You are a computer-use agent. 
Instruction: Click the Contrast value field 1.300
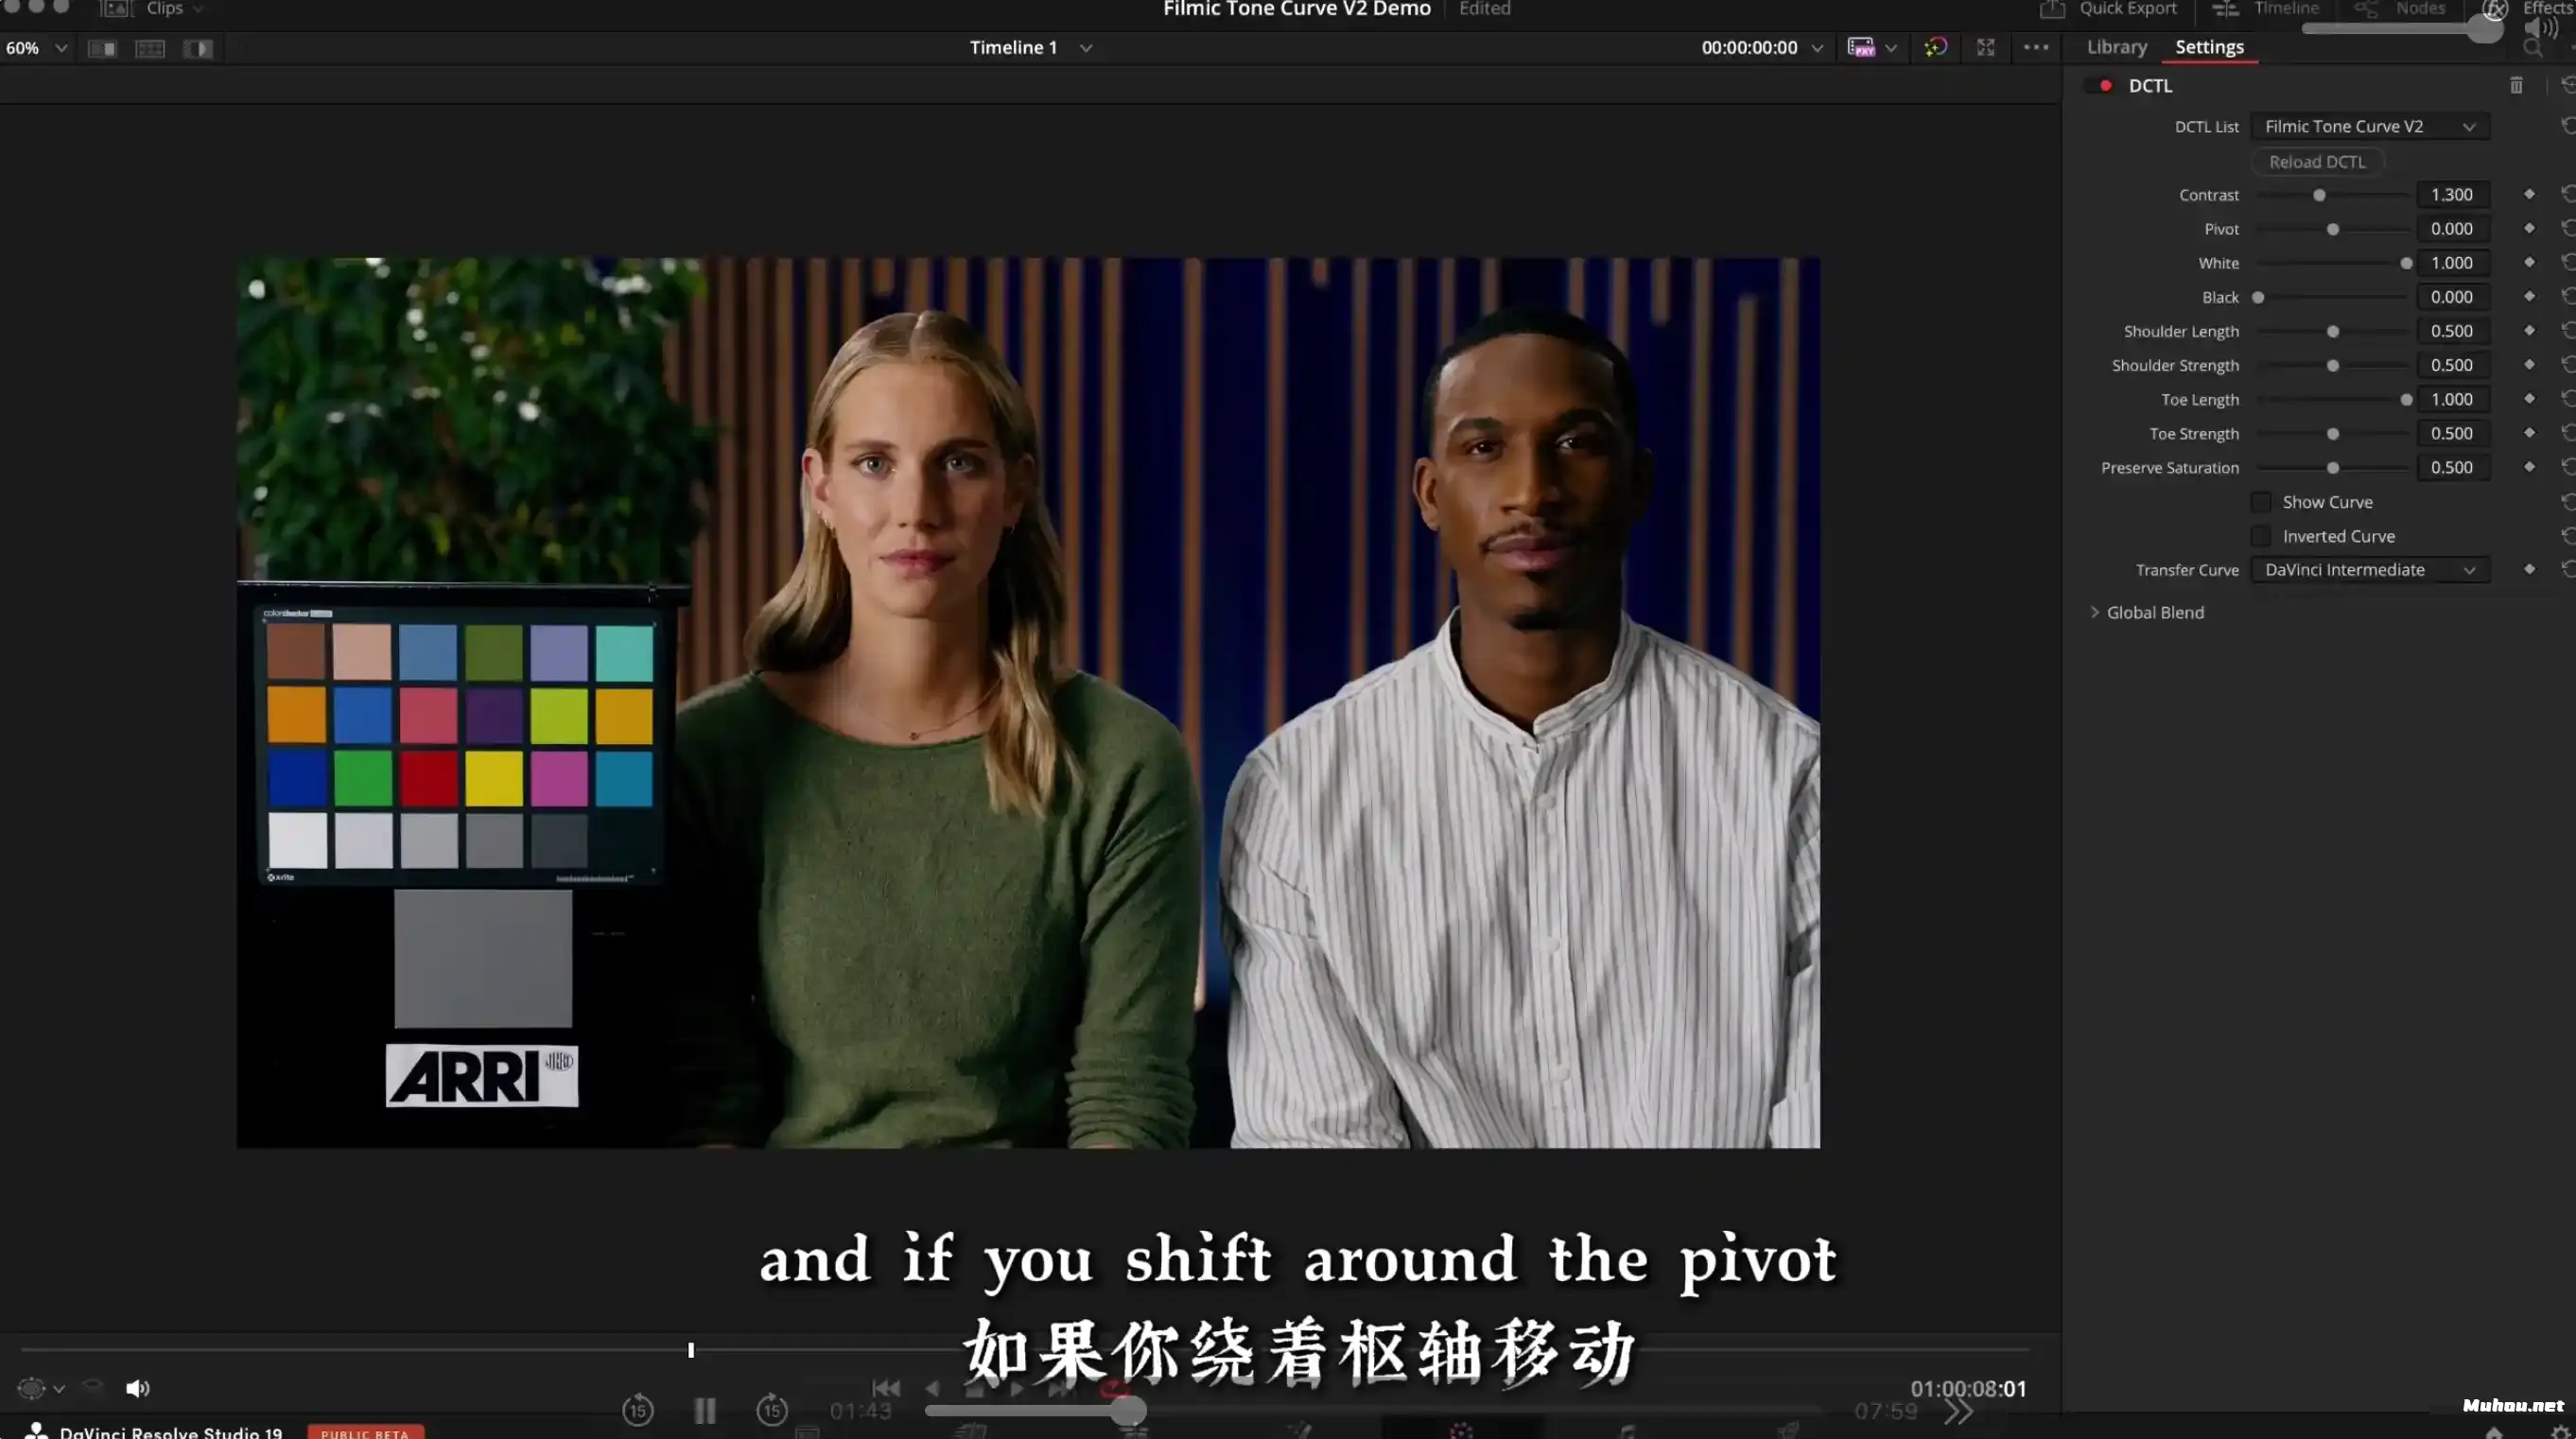click(x=2451, y=195)
